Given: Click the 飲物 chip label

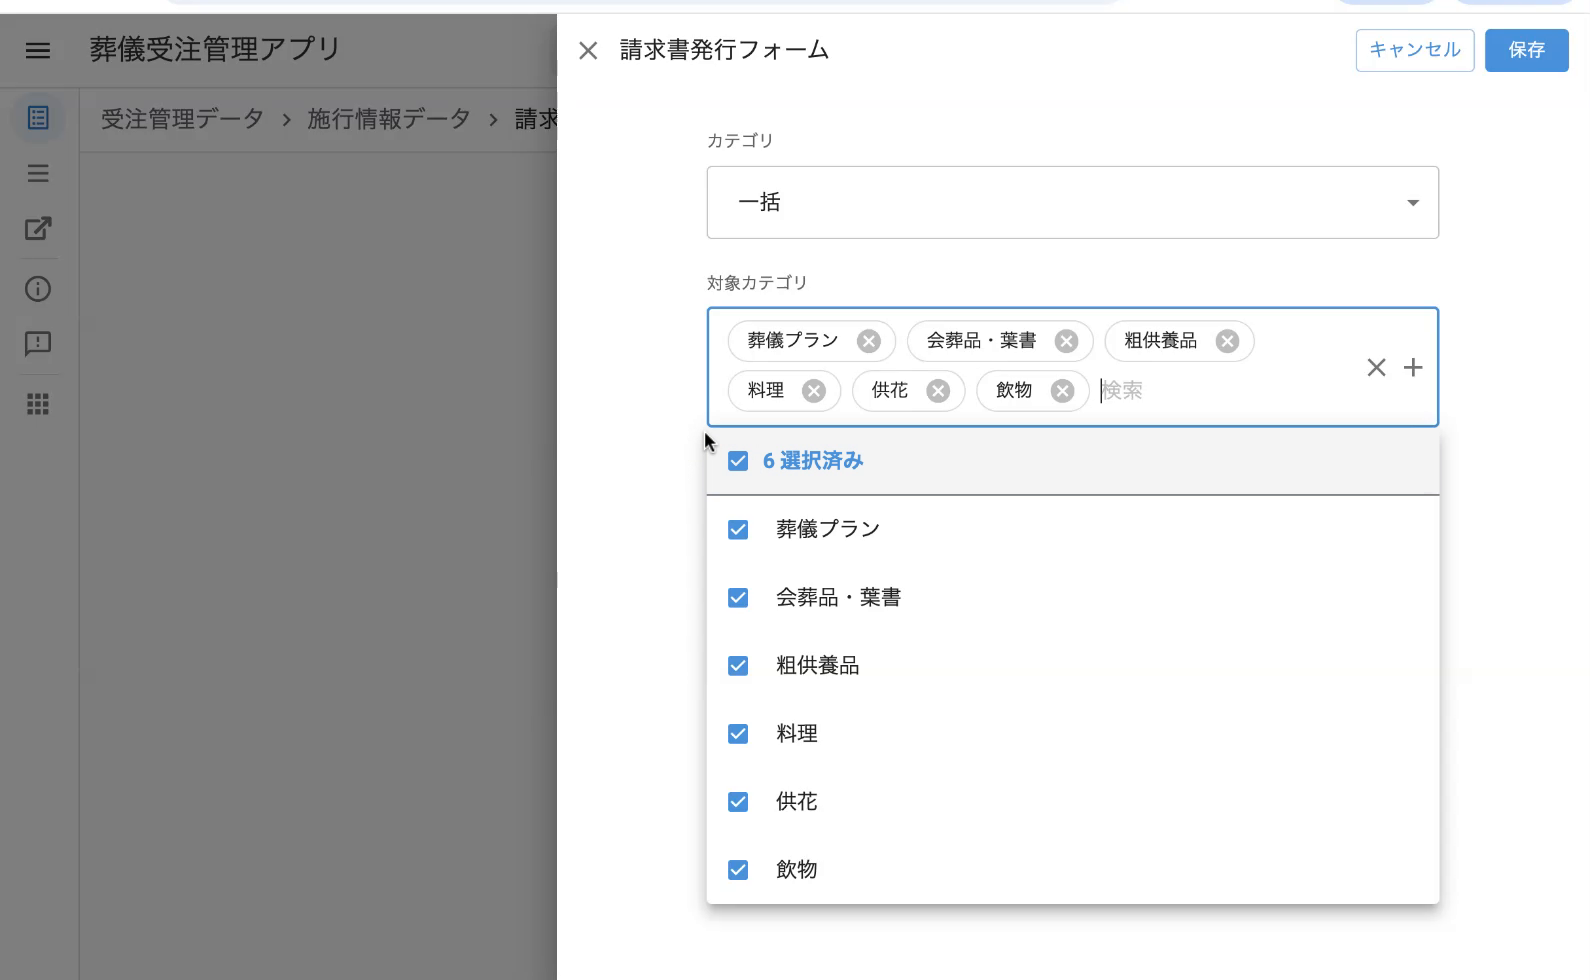Looking at the screenshot, I should 1014,391.
